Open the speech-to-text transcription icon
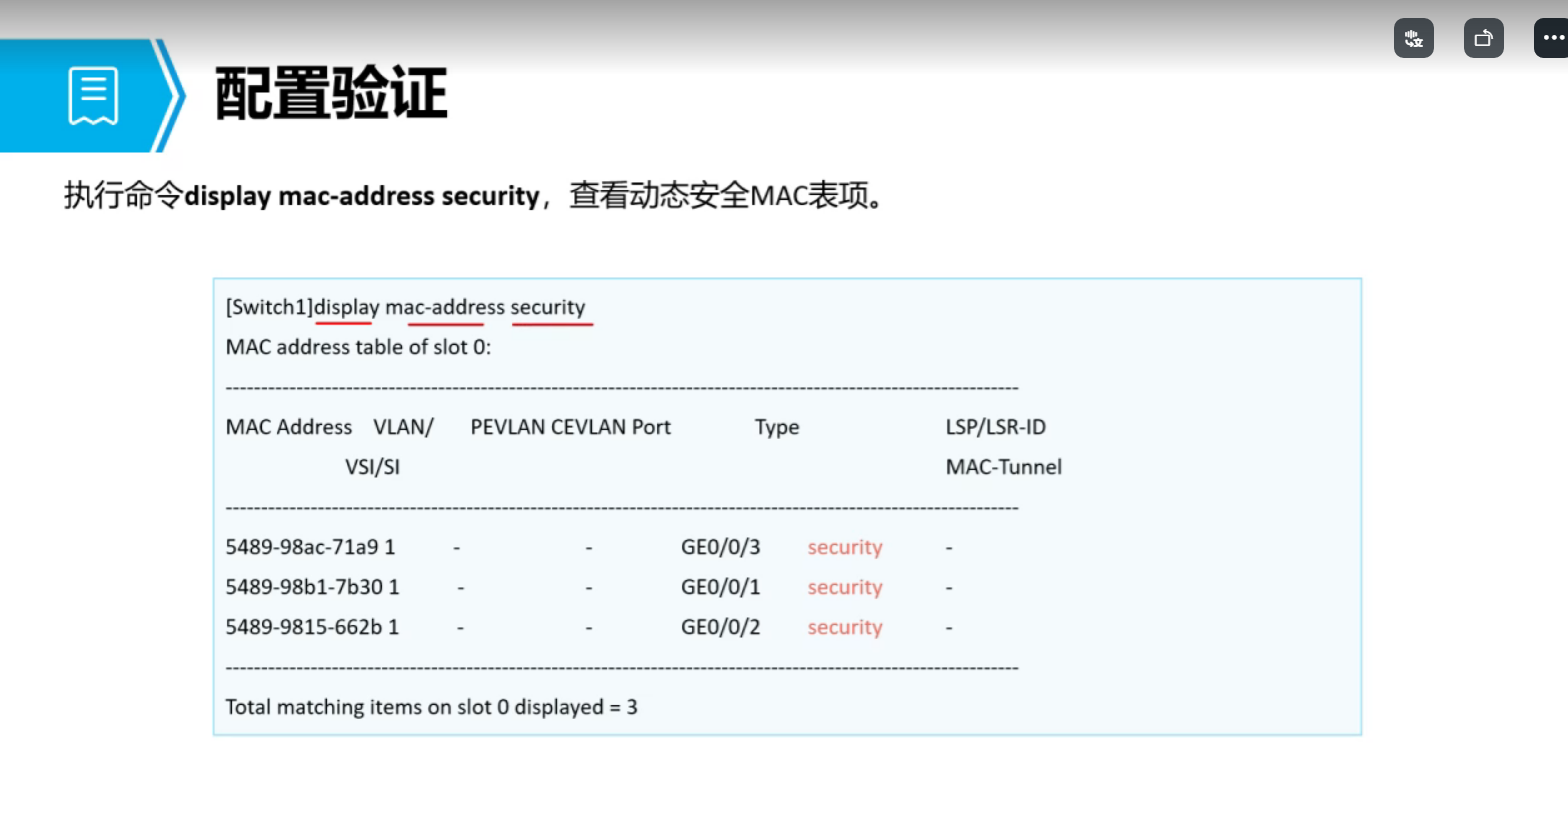 (x=1413, y=38)
